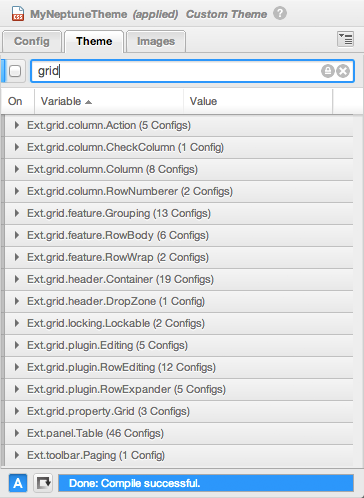Image resolution: width=364 pixels, height=498 pixels.
Task: Clear the grid filter text
Action: [x=343, y=71]
